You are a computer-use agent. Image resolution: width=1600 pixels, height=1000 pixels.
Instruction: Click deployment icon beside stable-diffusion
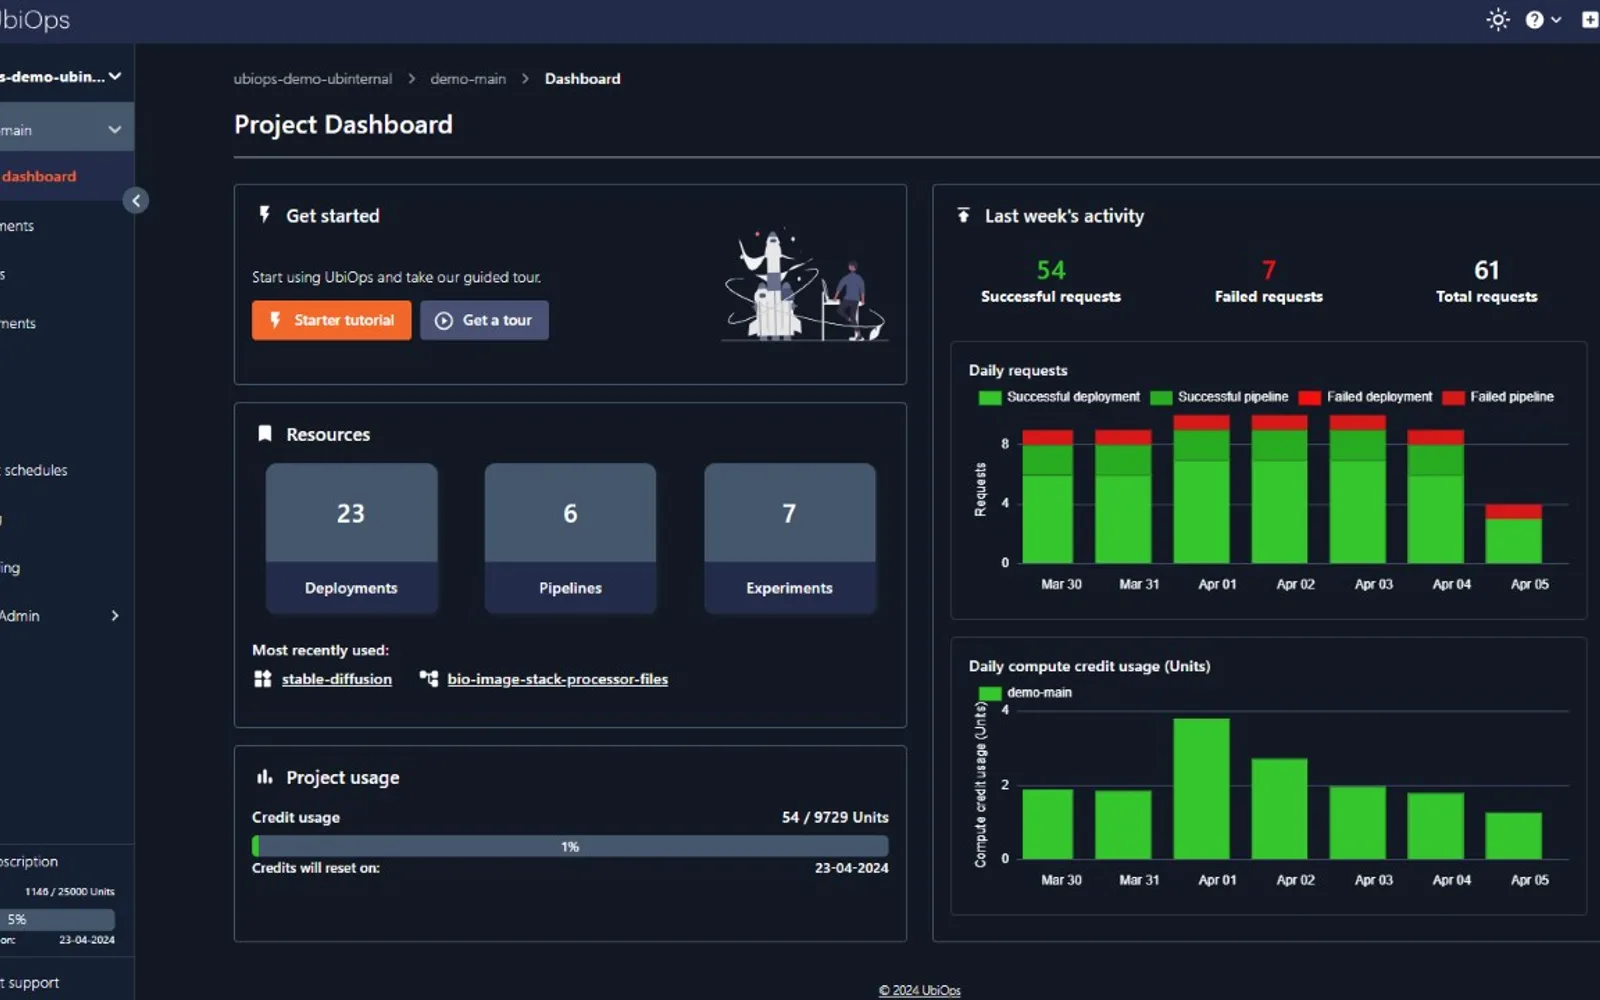pyautogui.click(x=263, y=679)
